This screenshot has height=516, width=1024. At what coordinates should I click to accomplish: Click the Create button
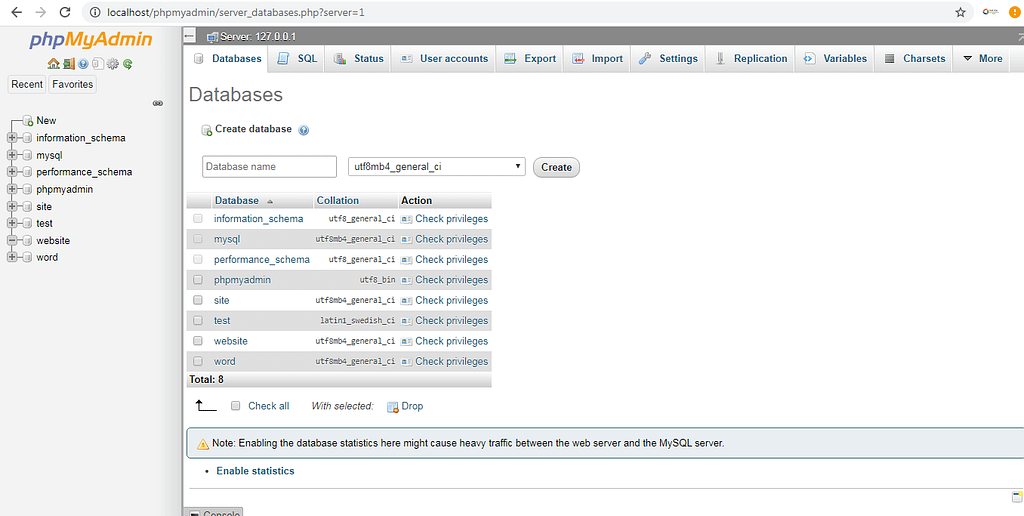(556, 167)
